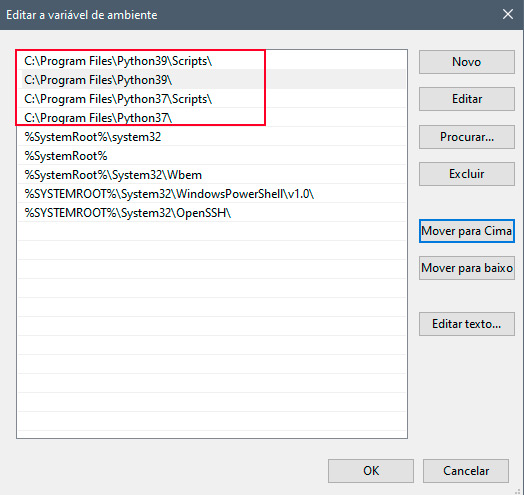Open the Procurar... browse dialog
The image size is (524, 495).
point(467,137)
